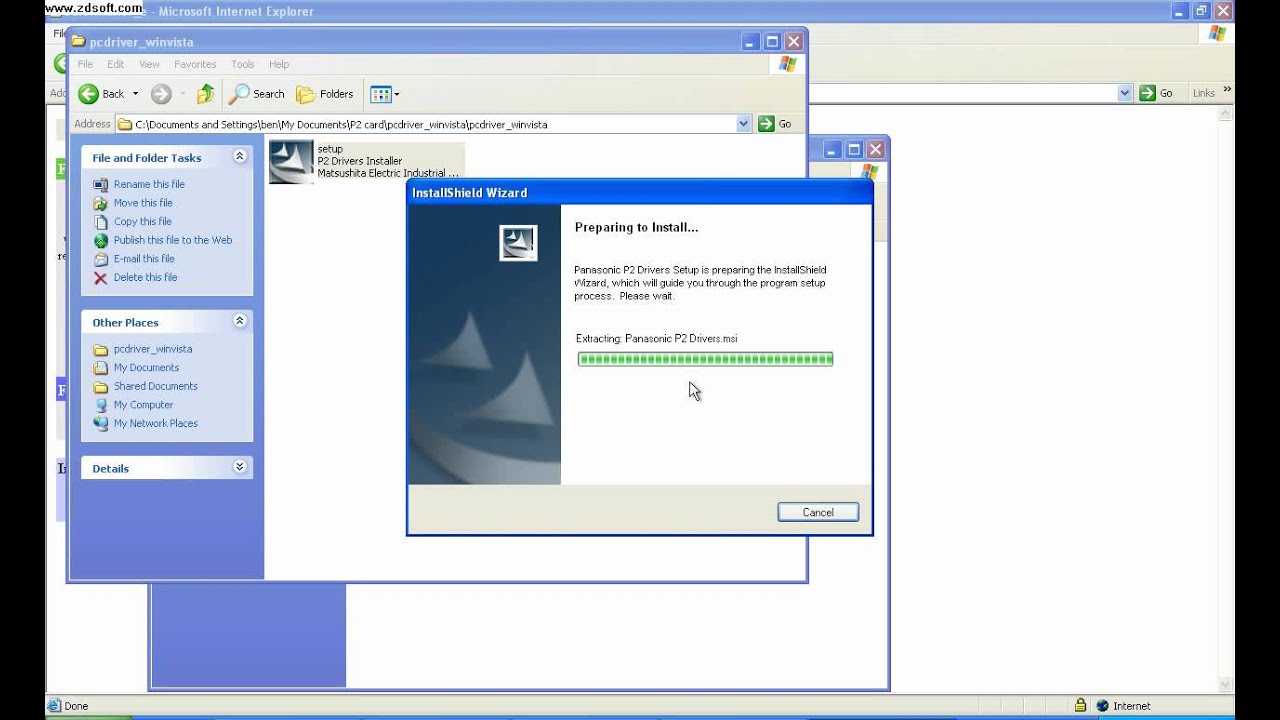Click the Explorer address path field
Screen dimensions: 1280x720
434,124
